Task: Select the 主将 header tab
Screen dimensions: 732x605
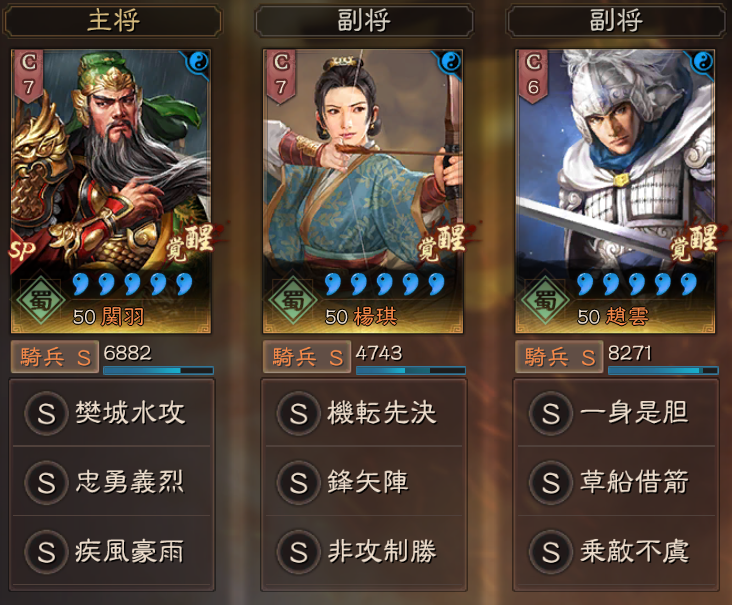Action: [112, 21]
